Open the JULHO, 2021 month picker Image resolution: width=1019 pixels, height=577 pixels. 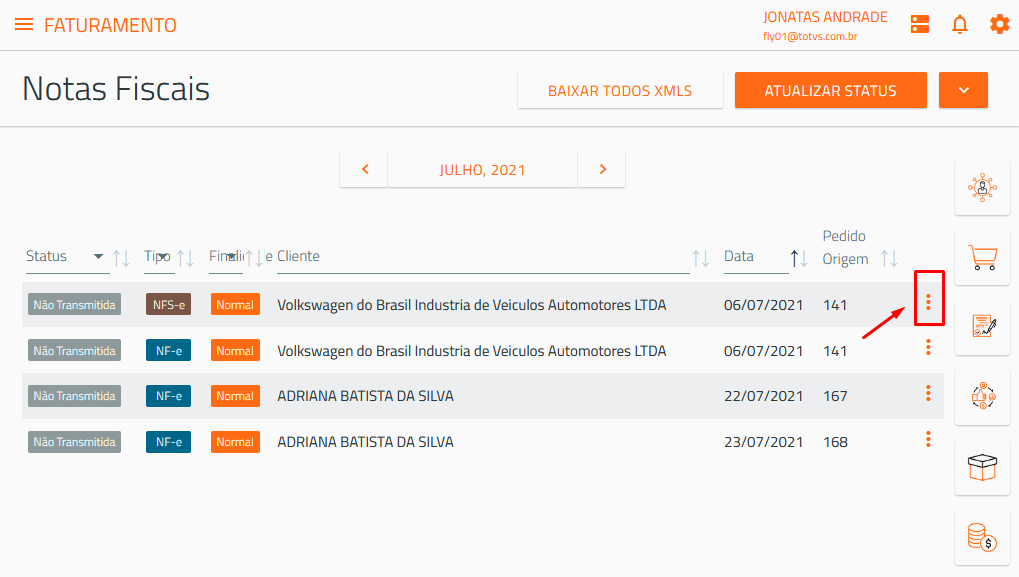click(482, 170)
